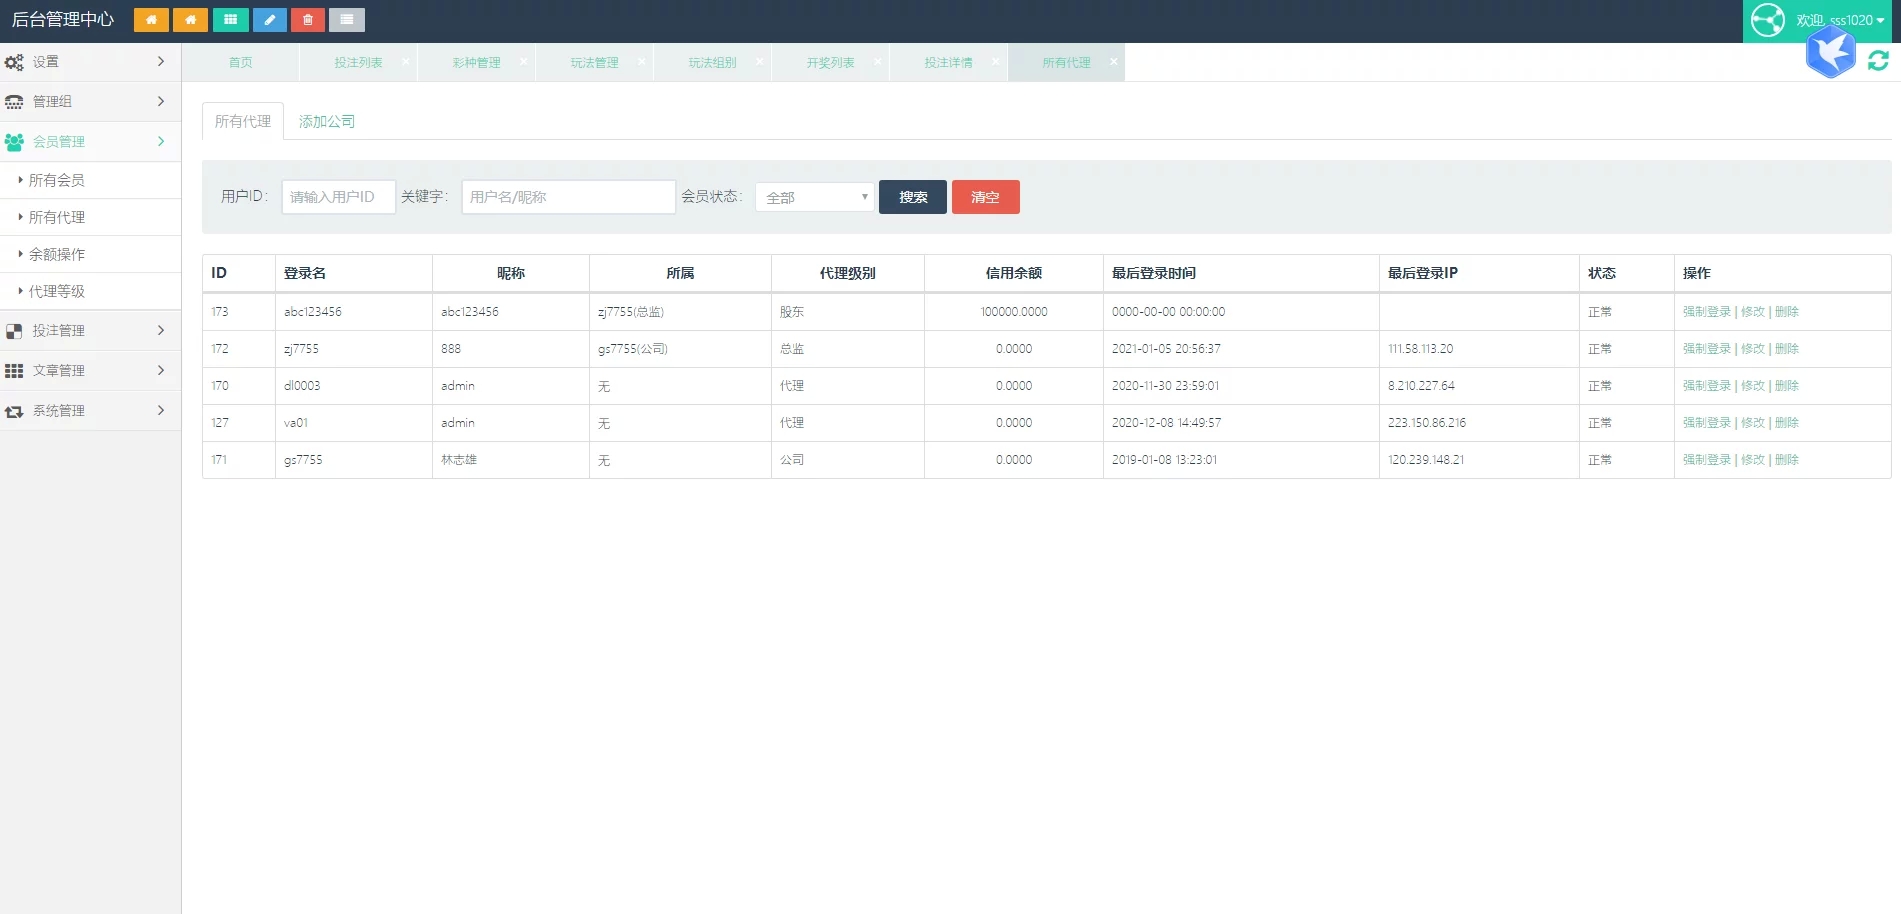Click the network avatar icon beside welcome text
Viewport: 1901px width, 914px height.
pos(1768,20)
